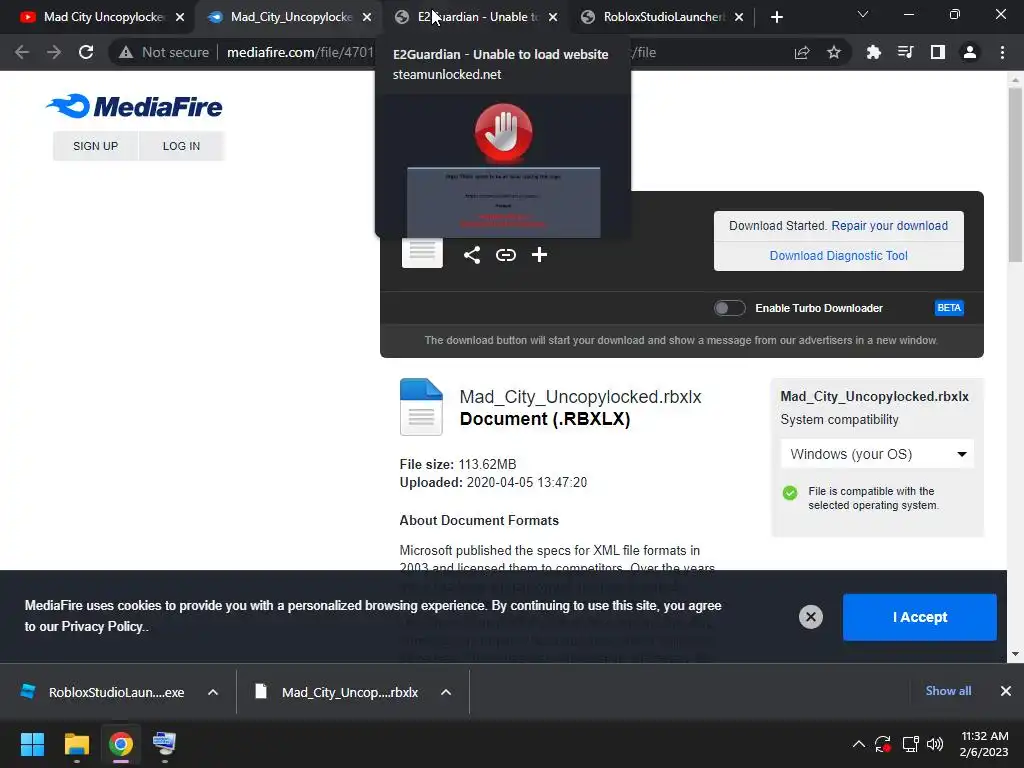Screen dimensions: 1024x768
Task: Open the tab search chevron
Action: click(x=863, y=14)
